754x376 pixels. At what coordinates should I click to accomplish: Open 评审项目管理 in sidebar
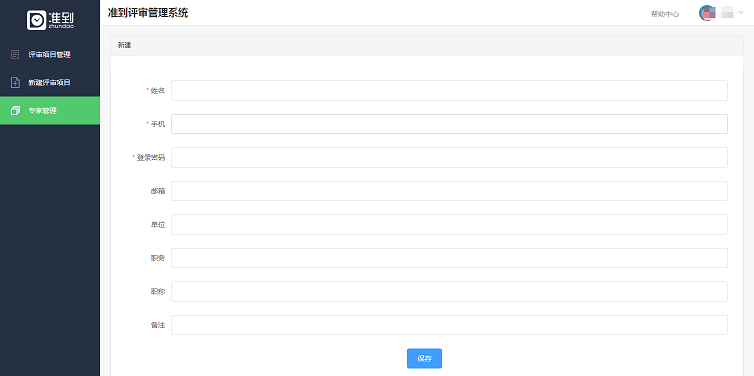[x=50, y=55]
